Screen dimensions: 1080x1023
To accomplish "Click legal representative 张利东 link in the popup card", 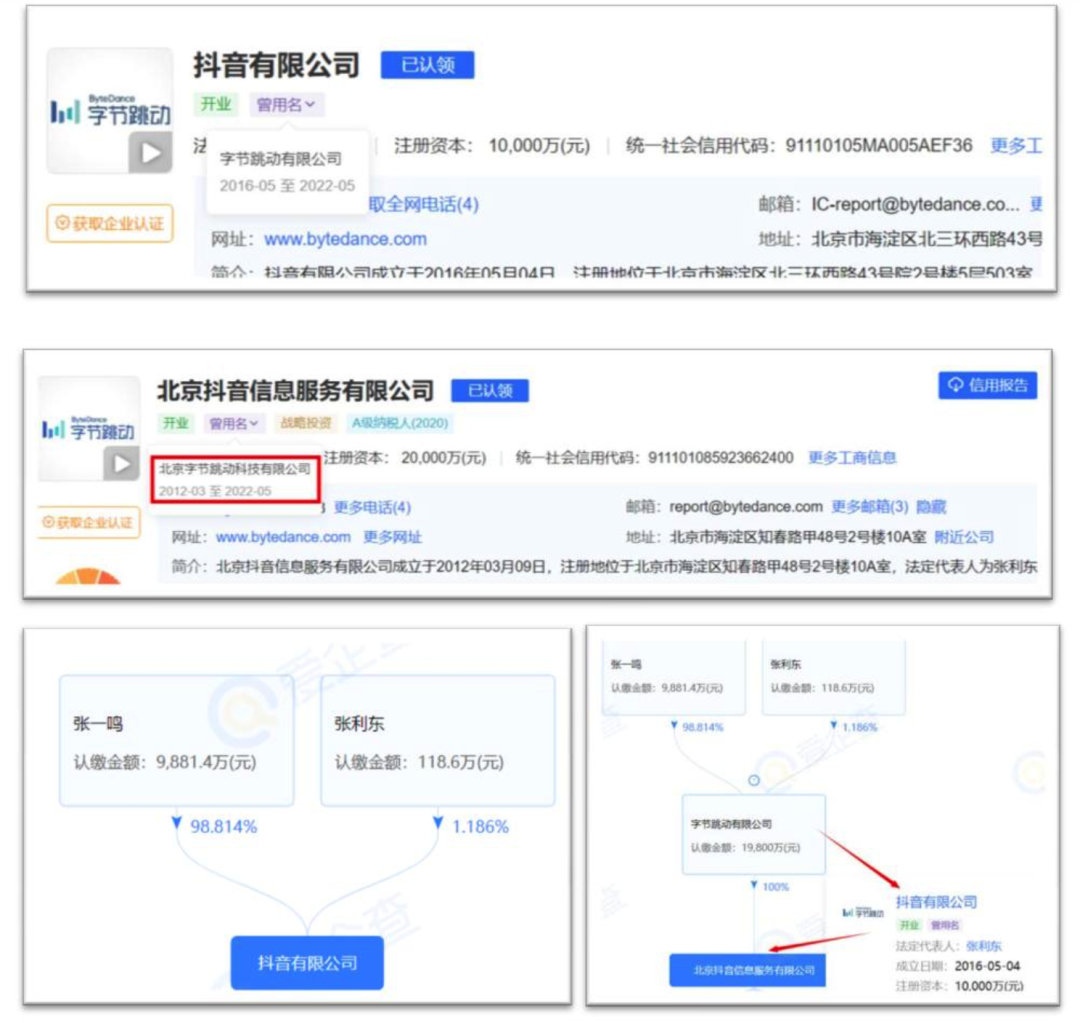I will [984, 946].
